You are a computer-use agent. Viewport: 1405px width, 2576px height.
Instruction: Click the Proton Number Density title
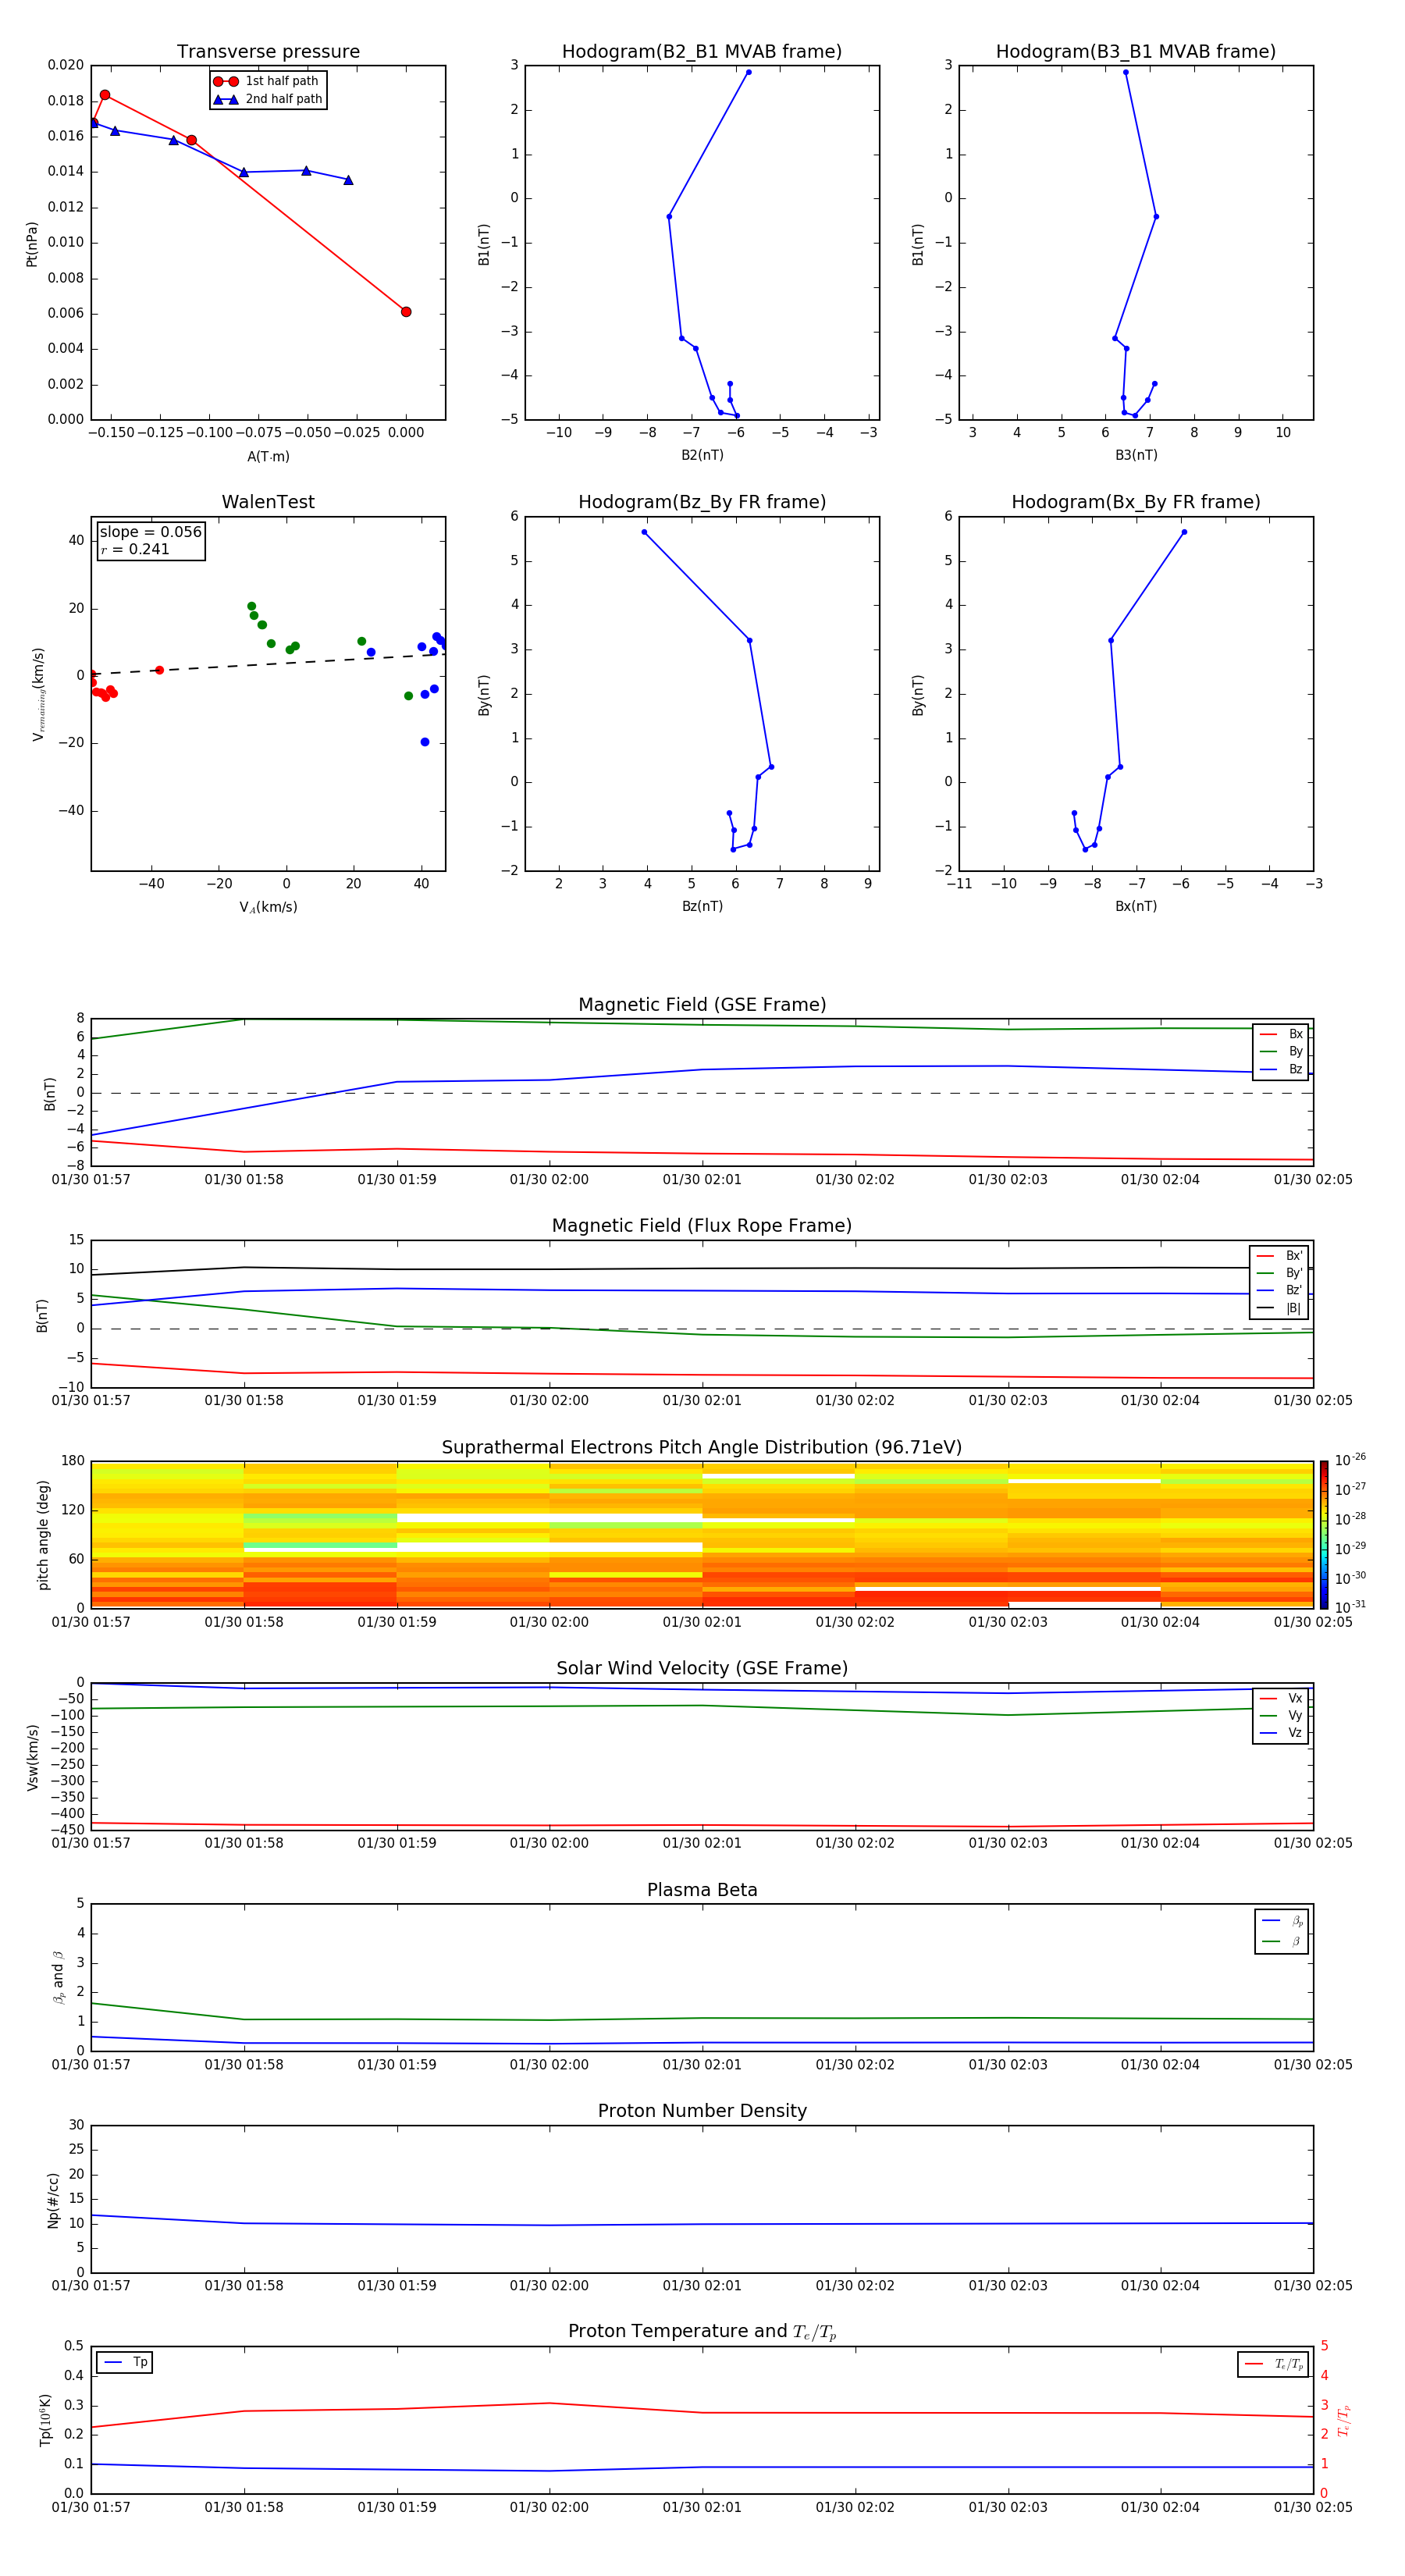tap(702, 2111)
